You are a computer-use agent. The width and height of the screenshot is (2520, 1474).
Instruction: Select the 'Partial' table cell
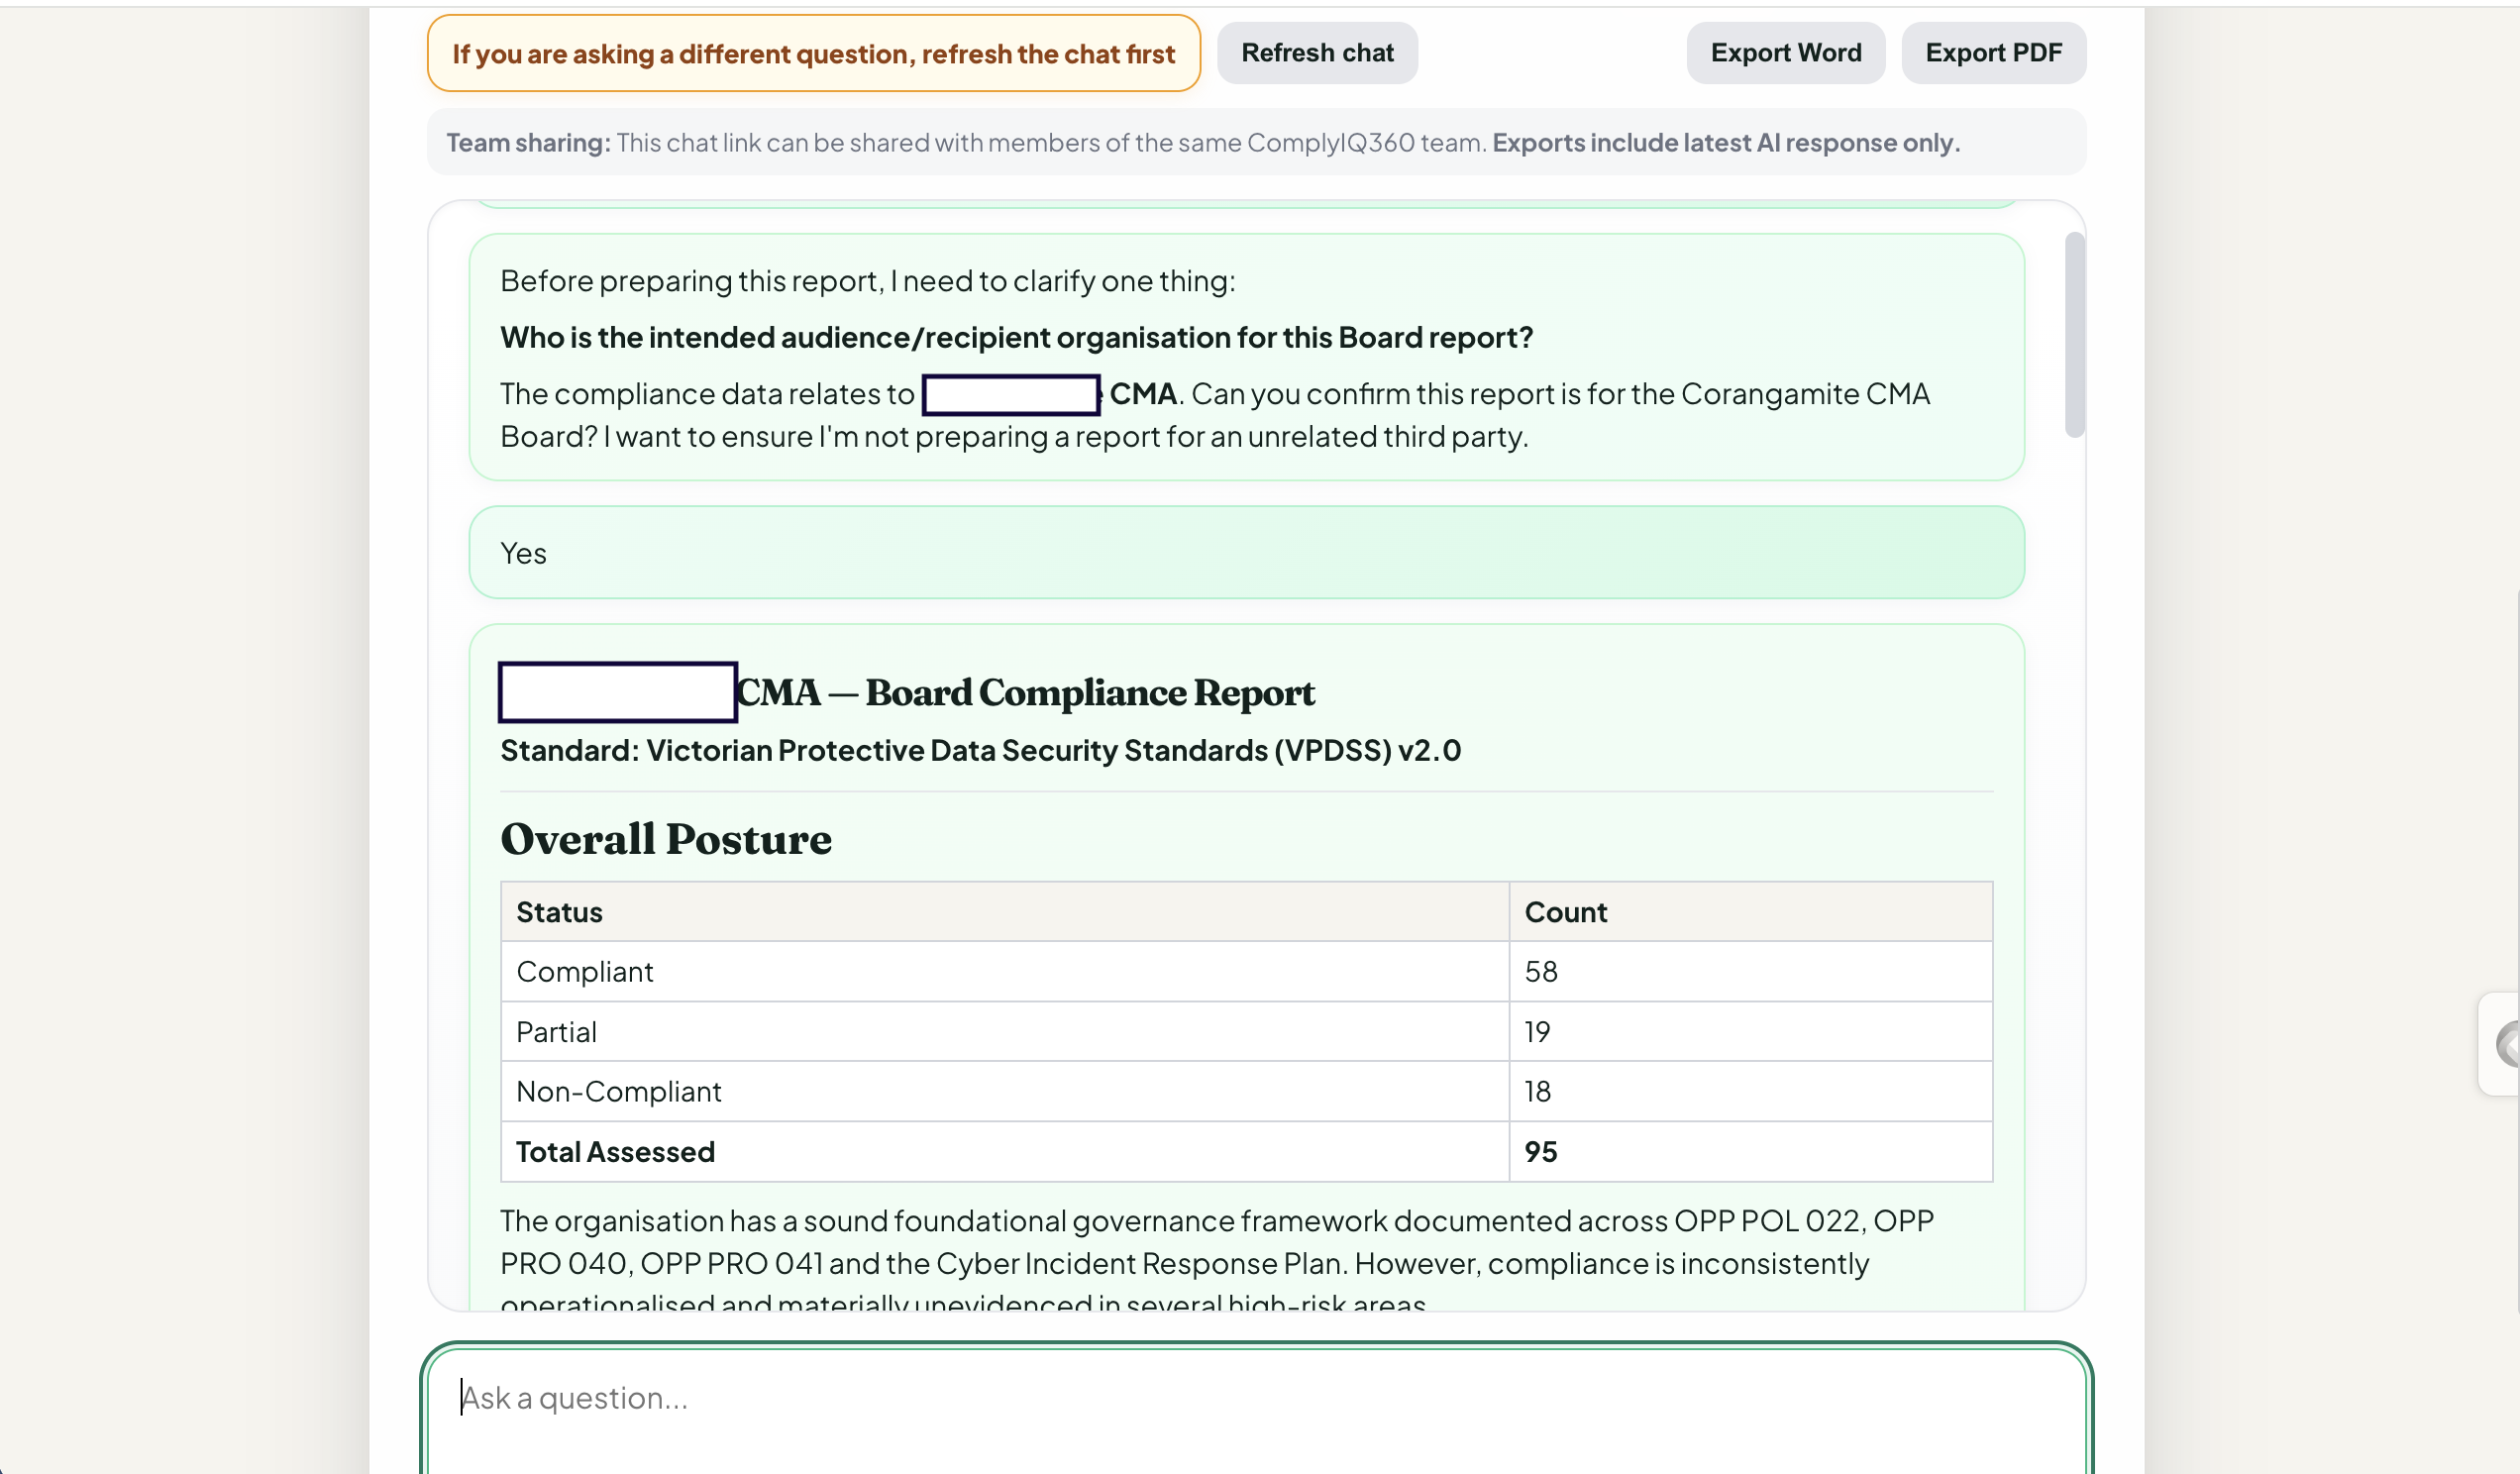click(1004, 1032)
